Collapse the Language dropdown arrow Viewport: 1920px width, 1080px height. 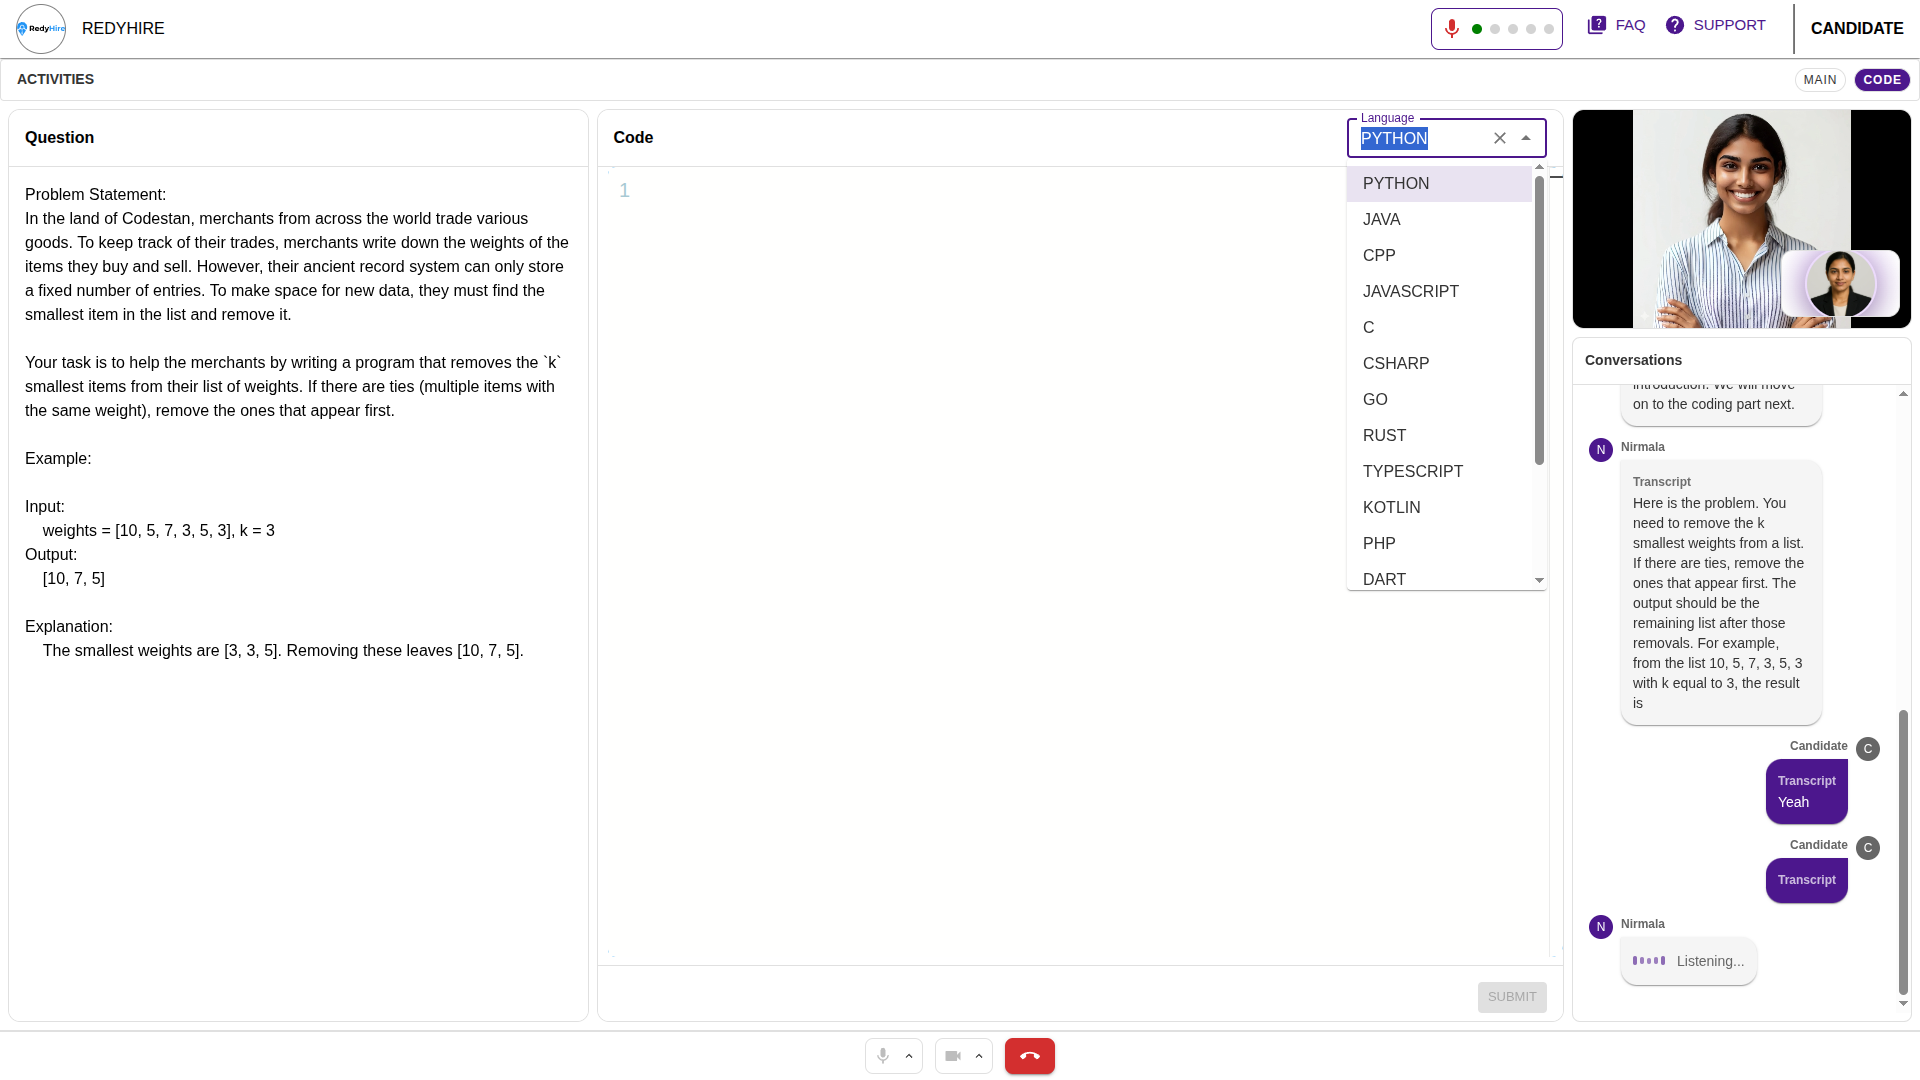click(x=1526, y=138)
